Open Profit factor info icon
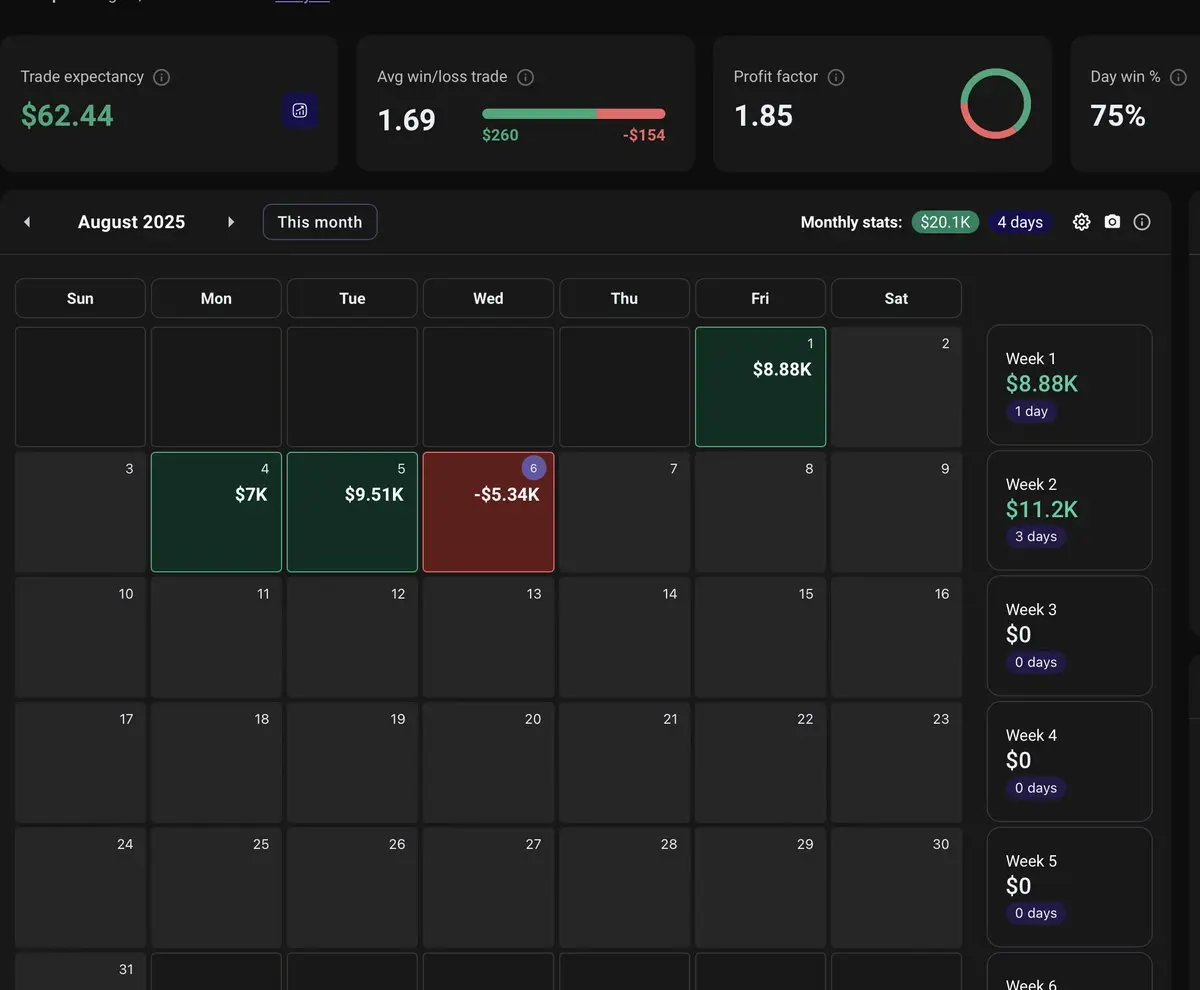This screenshot has width=1200, height=990. click(x=836, y=77)
